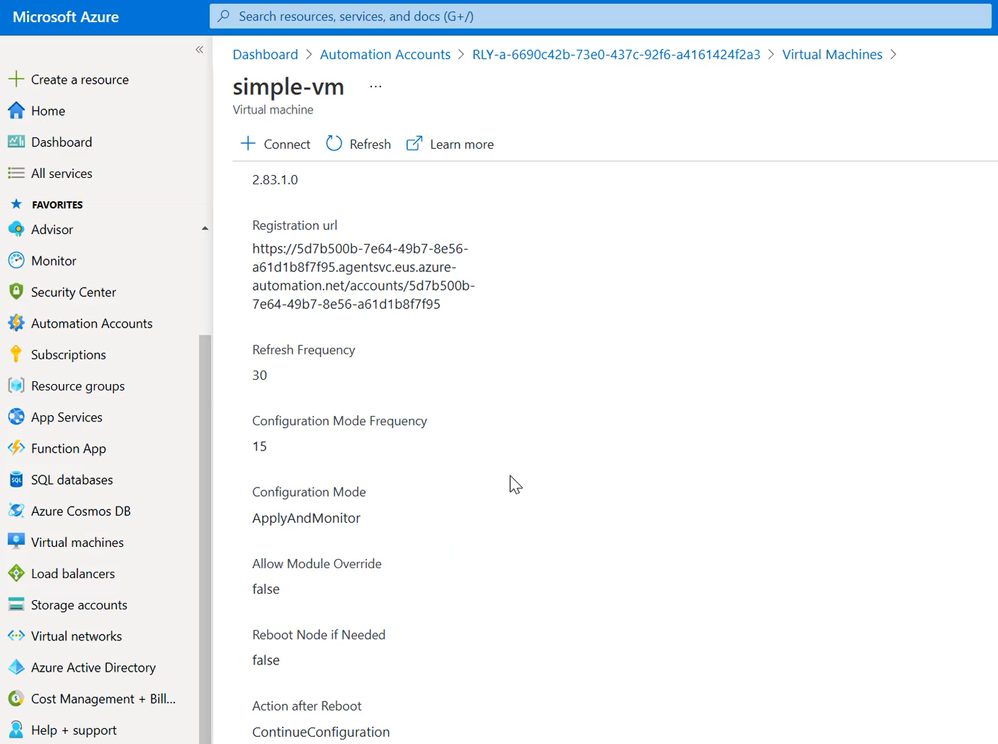Viewport: 998px width, 744px height.
Task: Click the version value 2.83.1.0
Action: [274, 179]
